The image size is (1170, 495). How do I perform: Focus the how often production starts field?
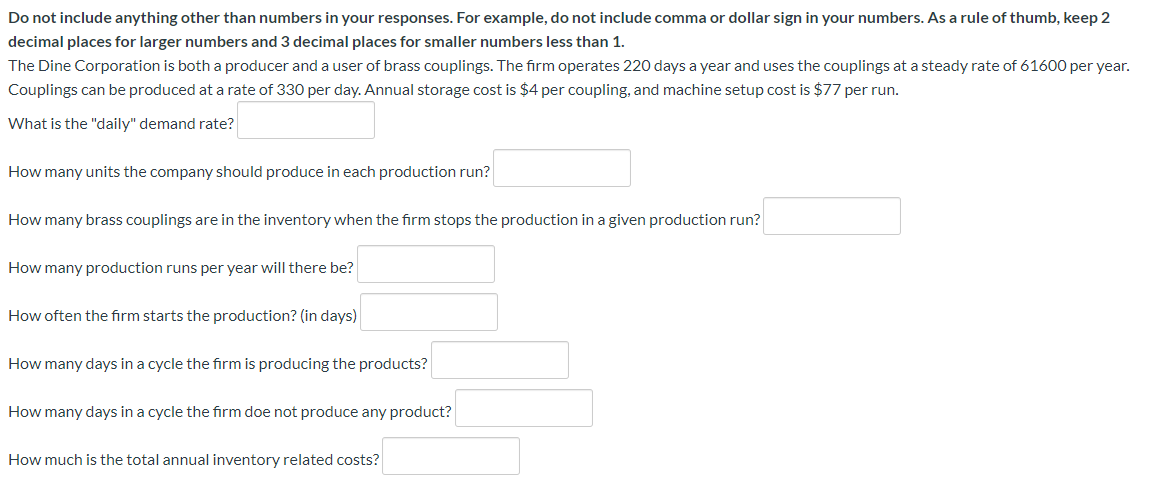point(429,312)
